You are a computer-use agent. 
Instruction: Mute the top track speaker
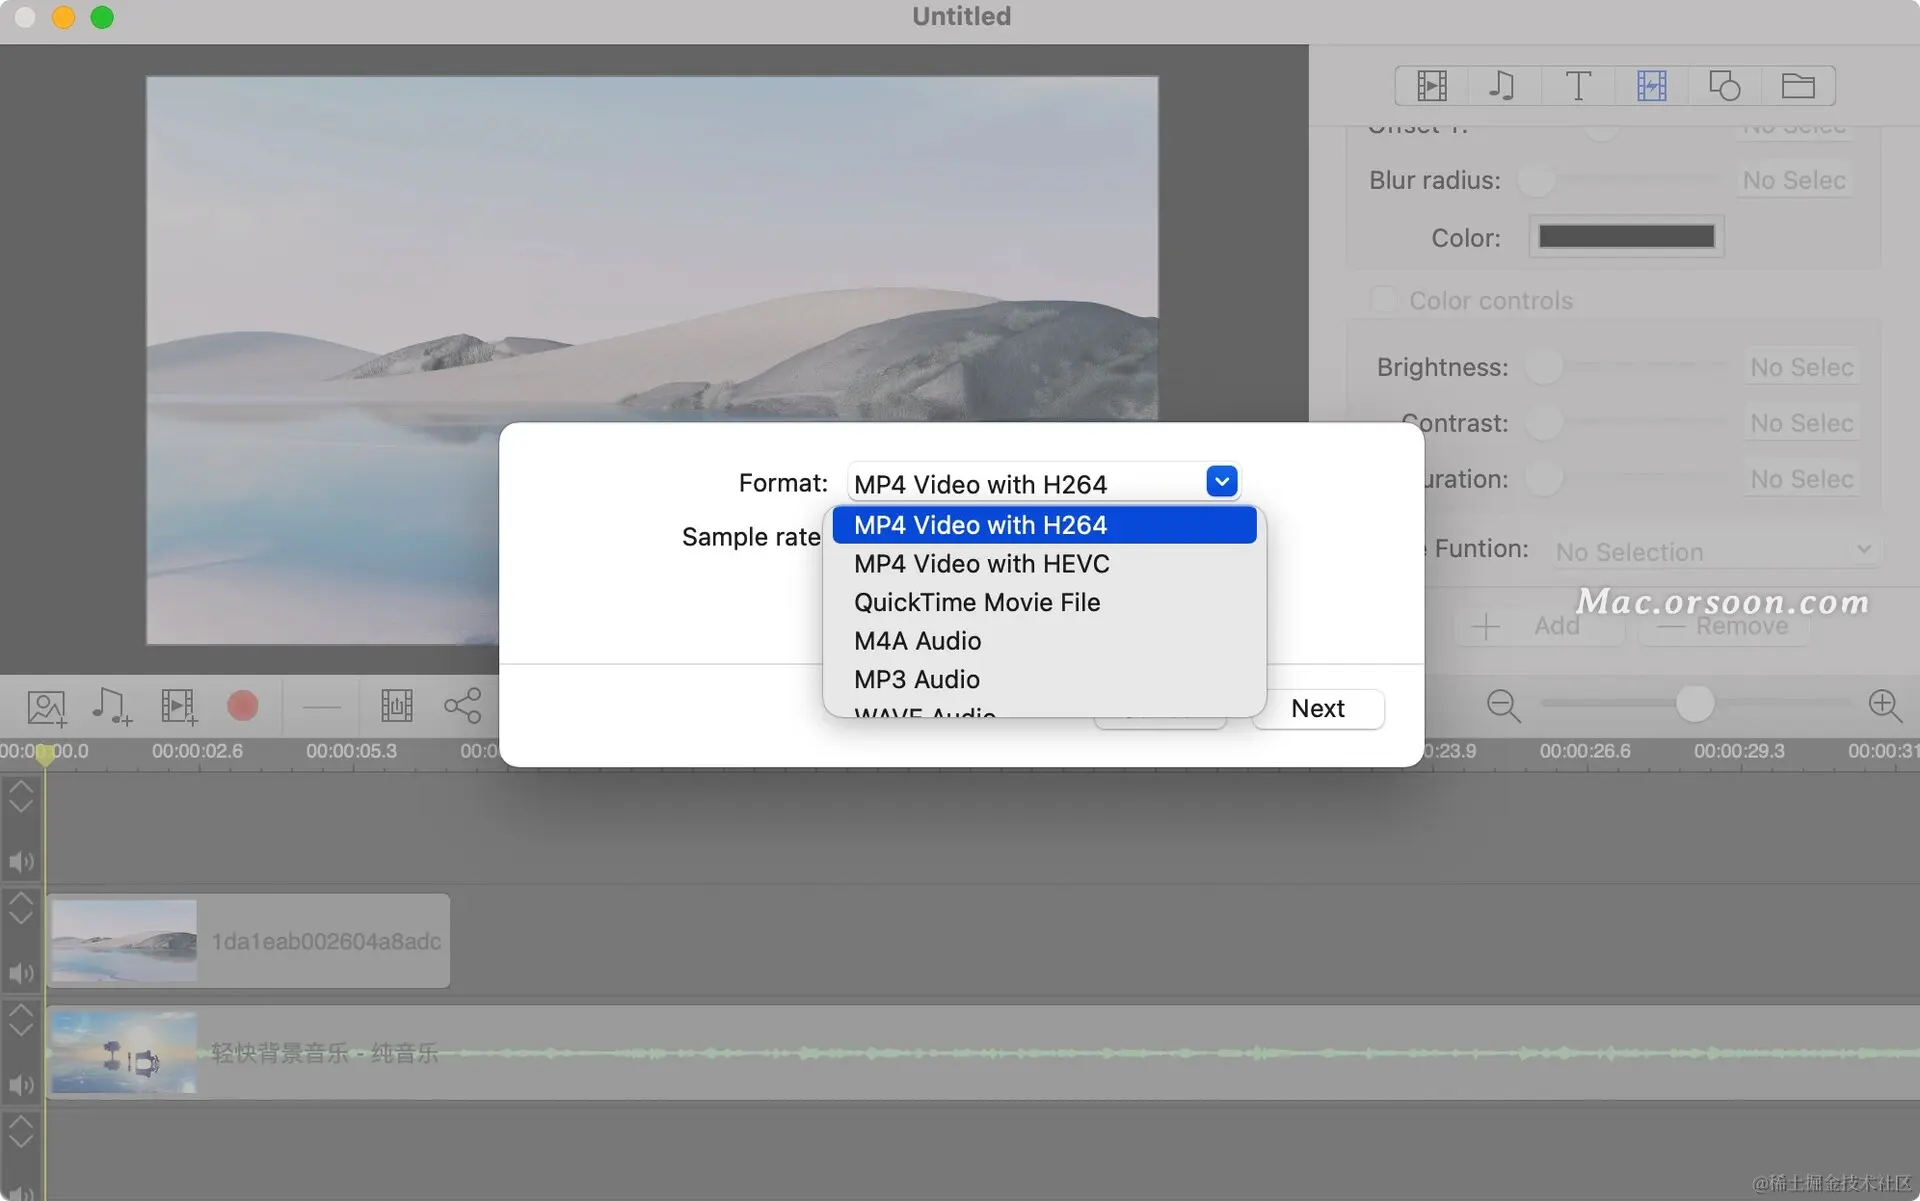click(21, 861)
